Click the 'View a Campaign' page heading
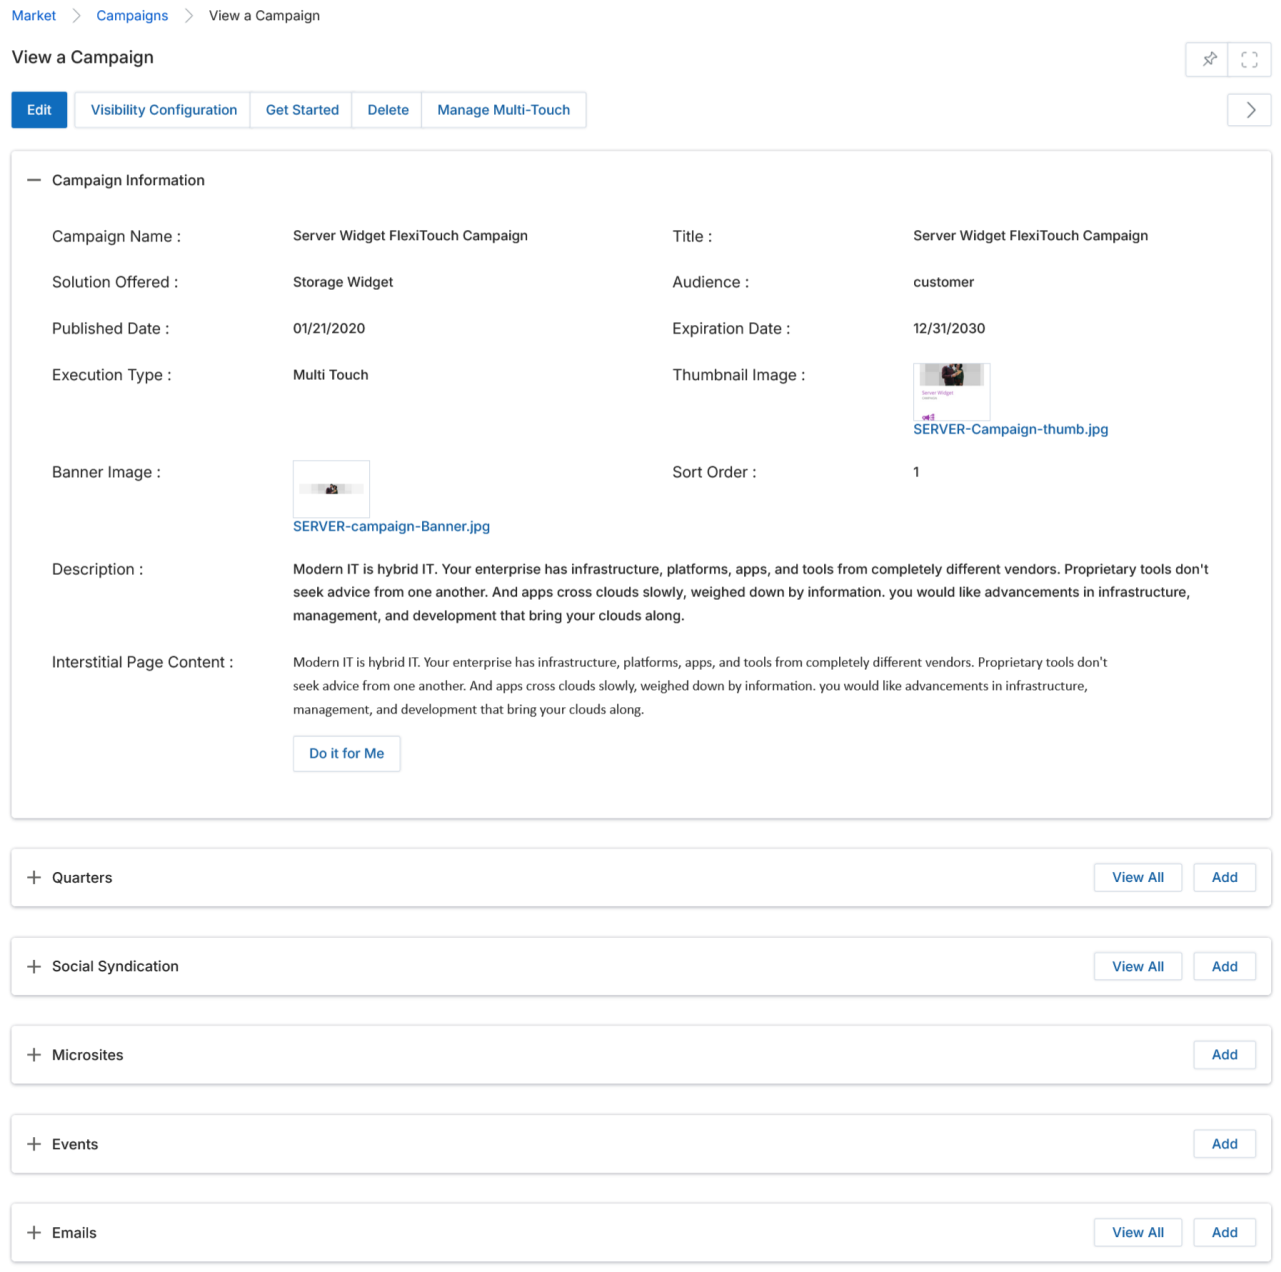 83,57
